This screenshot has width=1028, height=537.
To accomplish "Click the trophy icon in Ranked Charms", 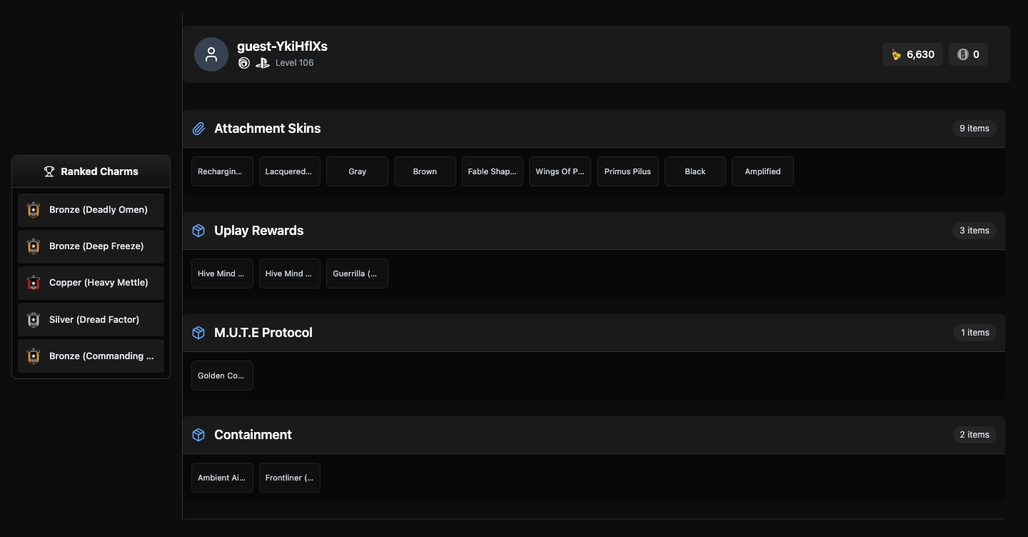I will [49, 171].
